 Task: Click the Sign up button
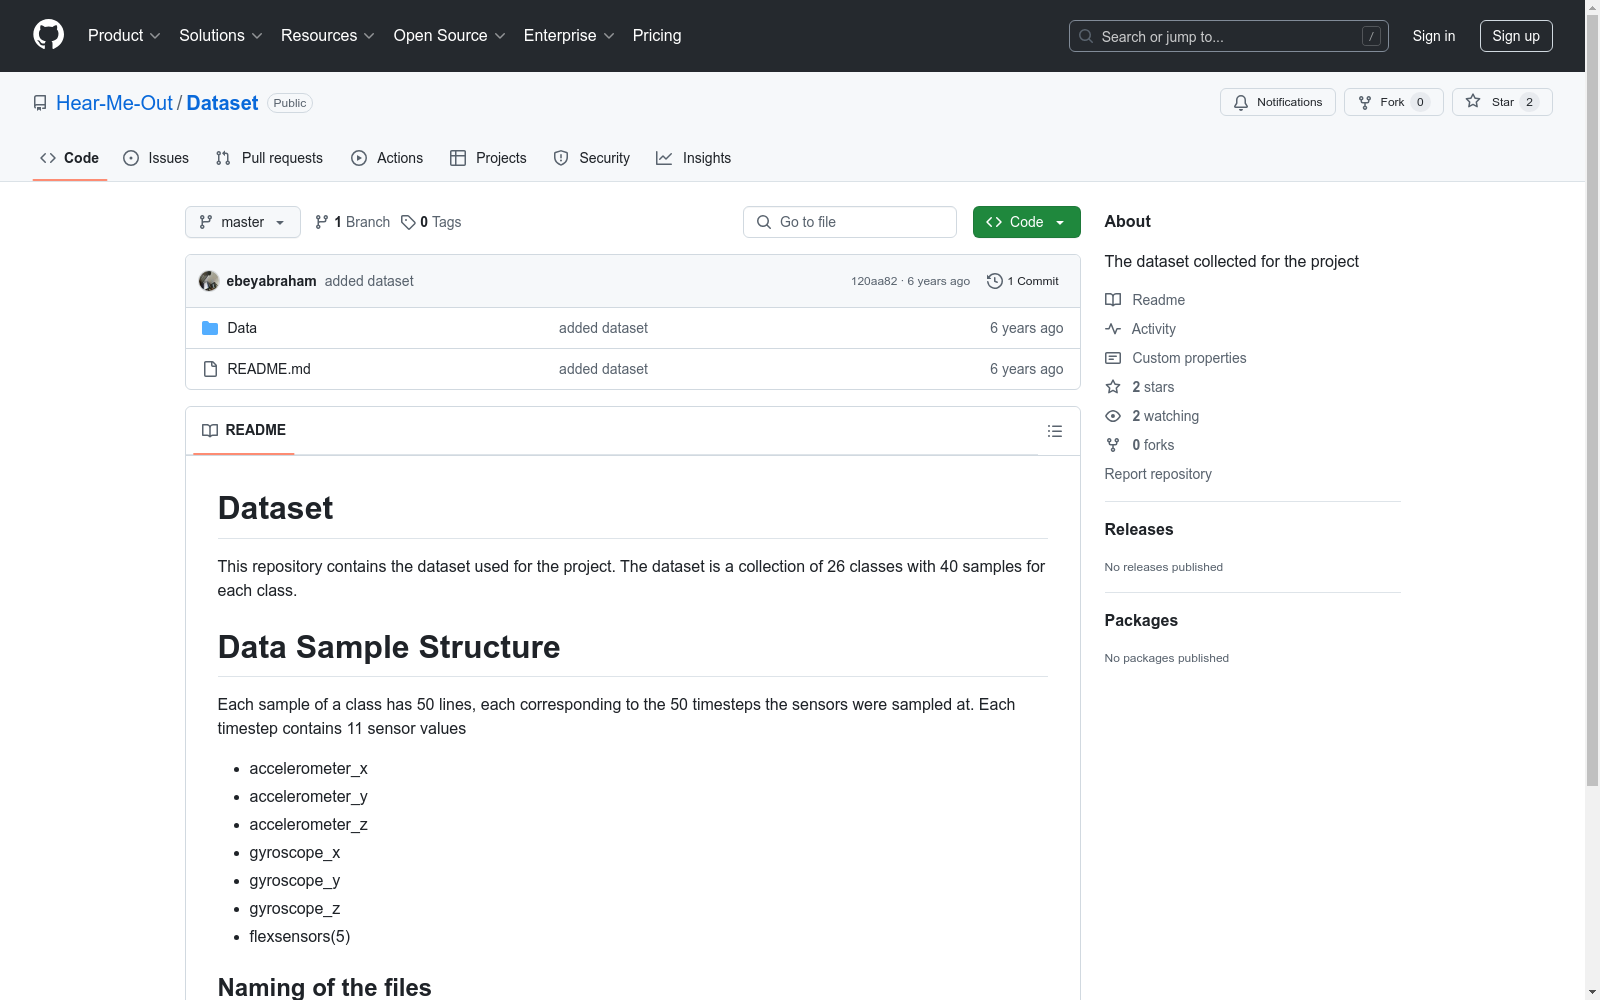point(1515,36)
